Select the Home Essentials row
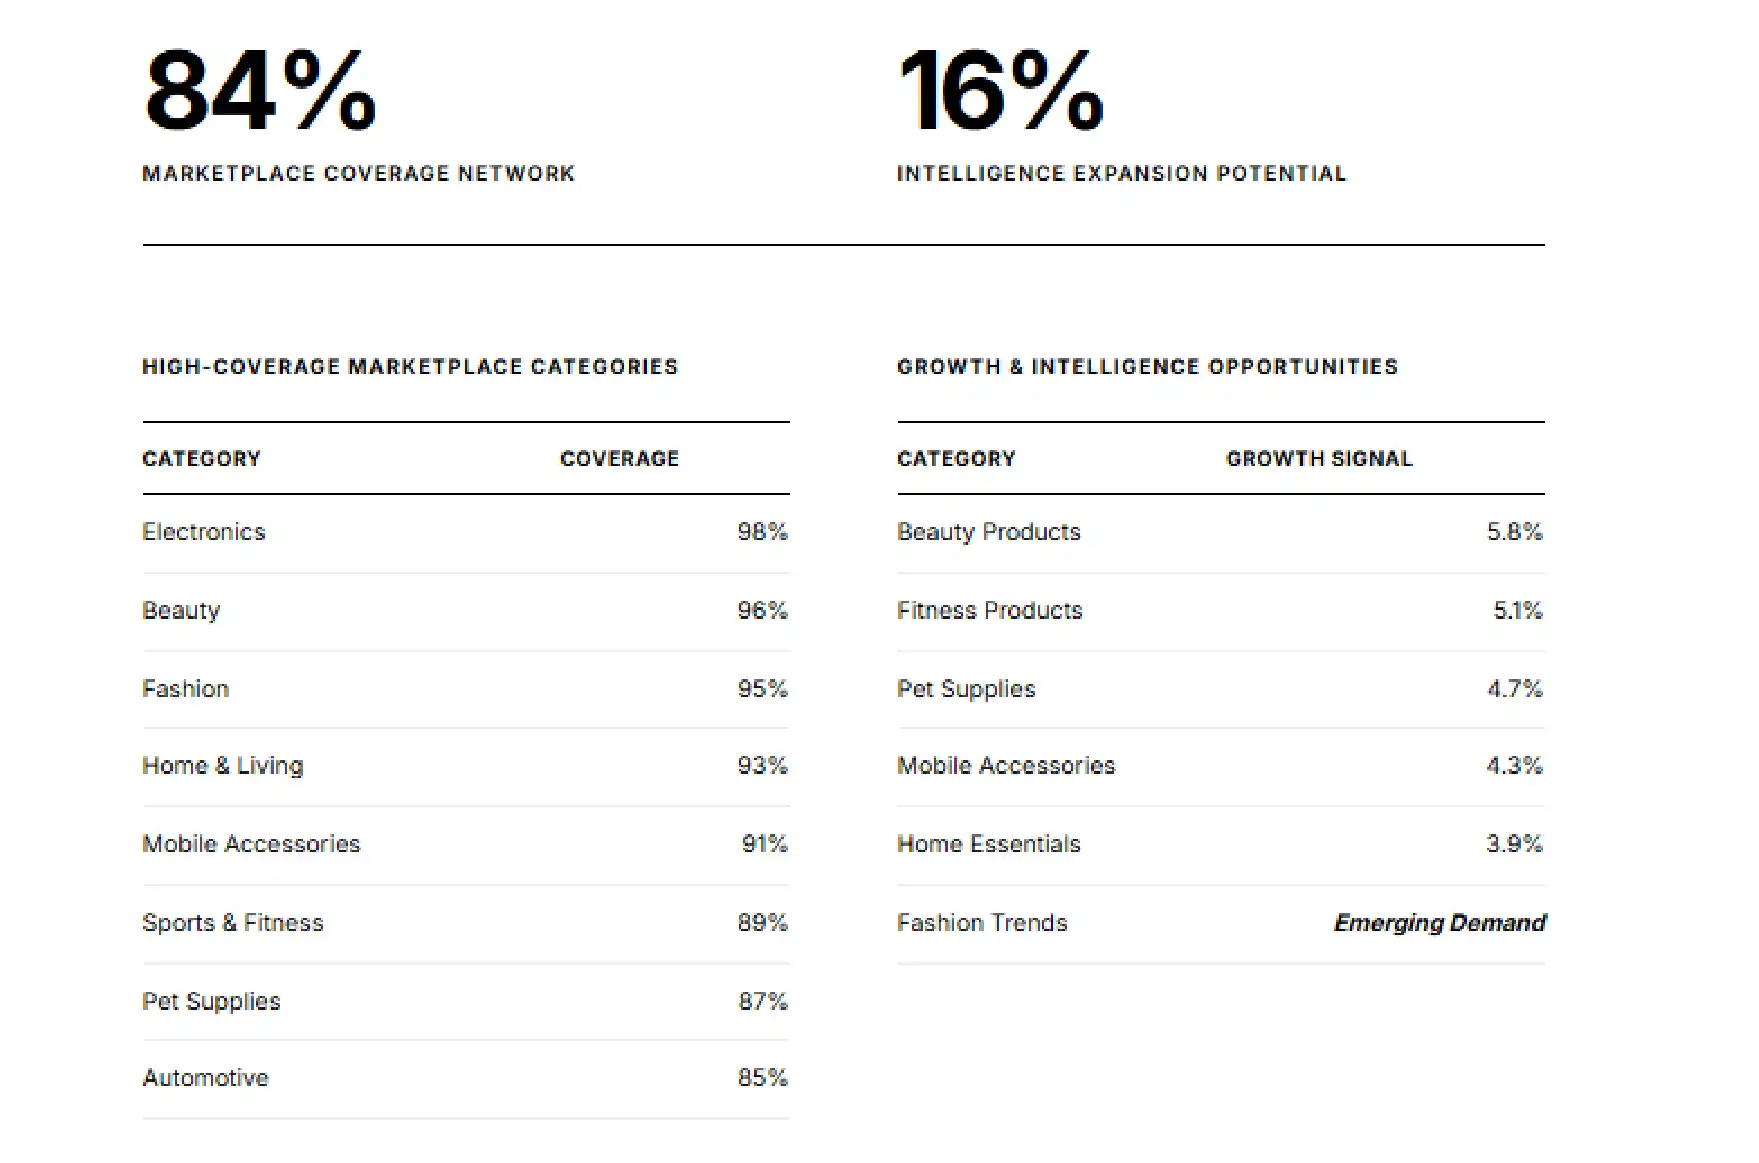The image size is (1759, 1163). [x=1221, y=845]
